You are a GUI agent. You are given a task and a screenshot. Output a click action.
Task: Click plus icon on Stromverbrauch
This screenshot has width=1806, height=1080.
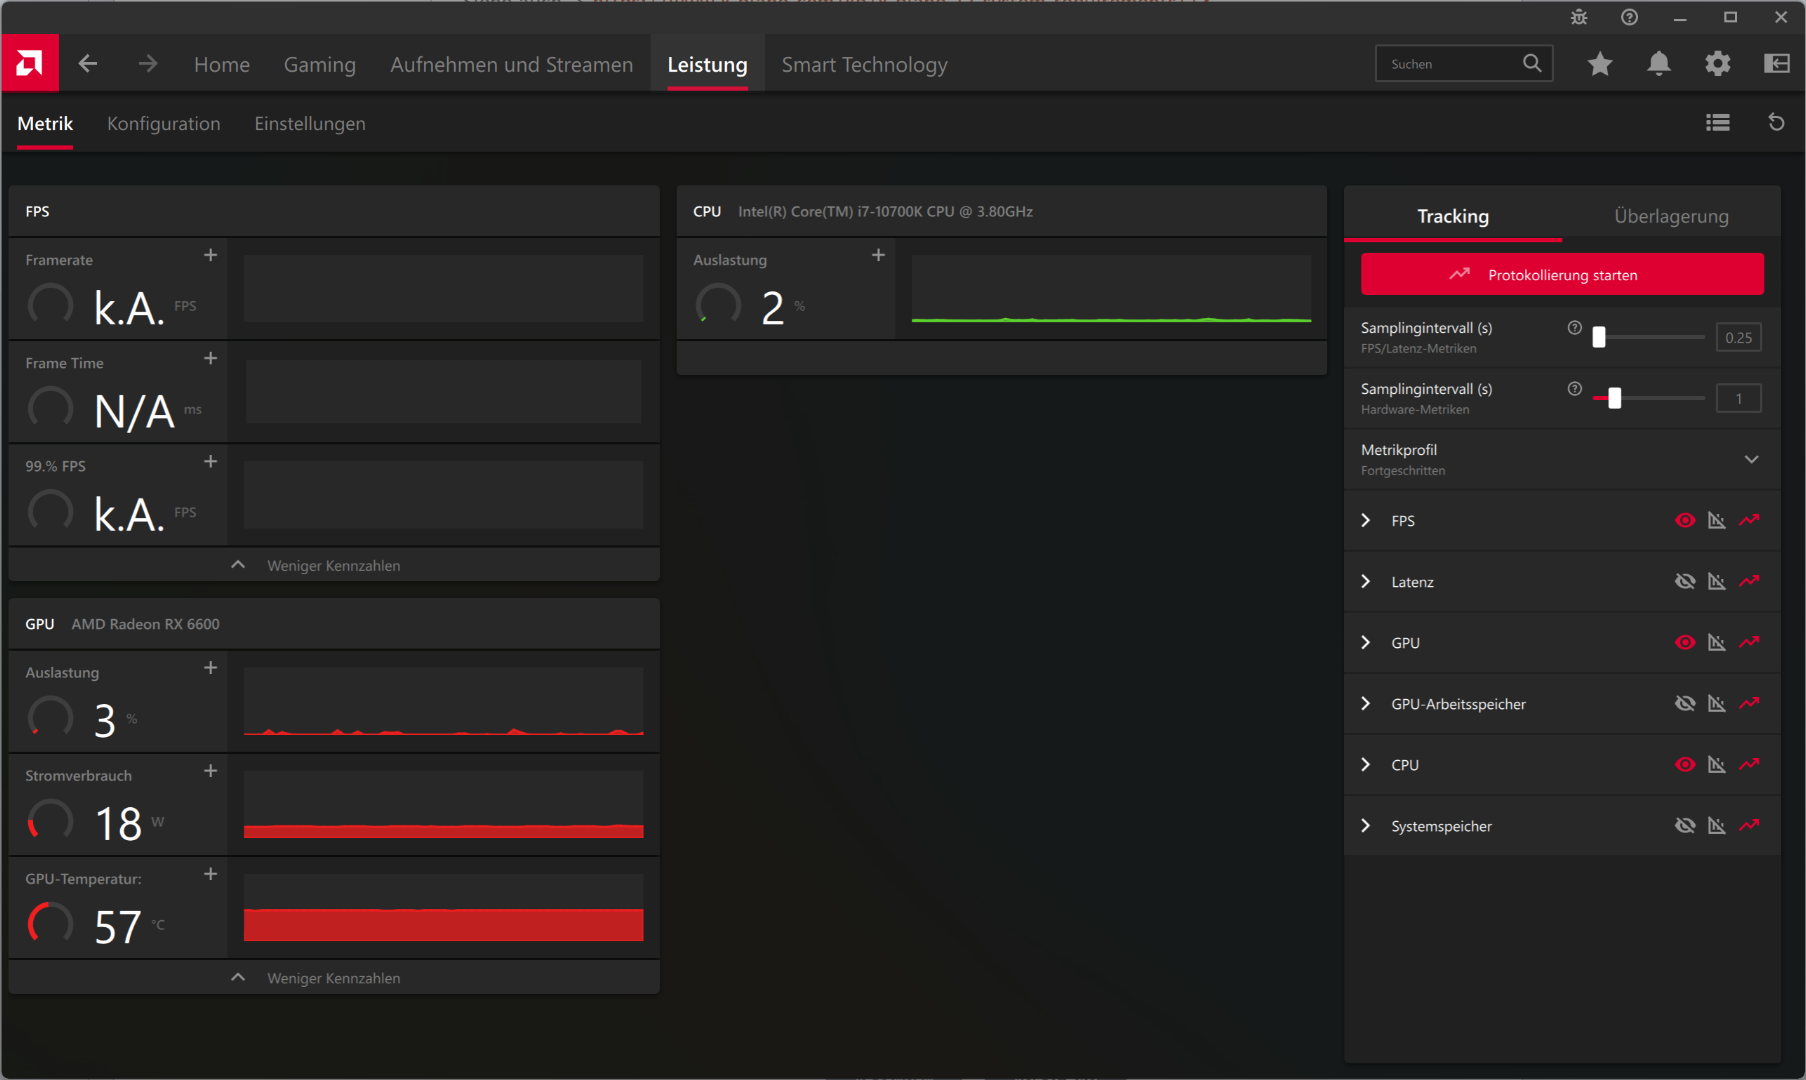(210, 771)
